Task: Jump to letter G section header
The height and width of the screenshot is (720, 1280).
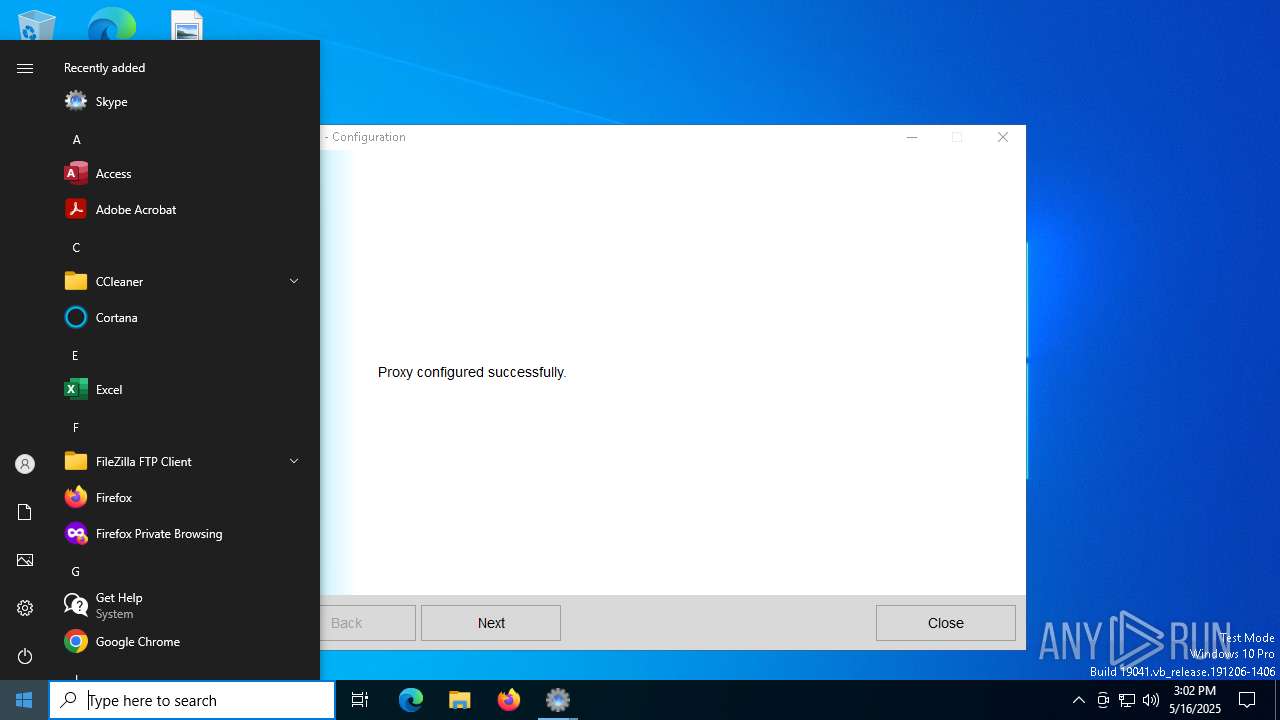Action: pos(75,572)
